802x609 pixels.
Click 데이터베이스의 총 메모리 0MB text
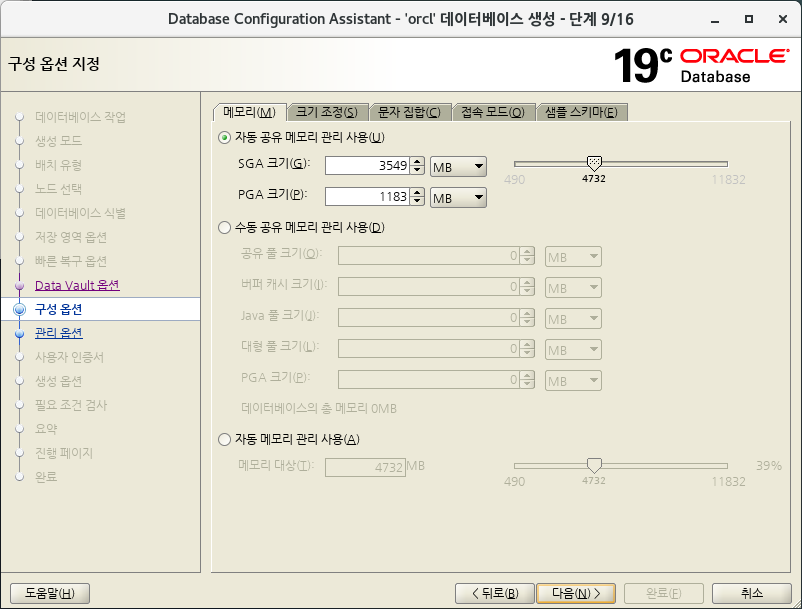coord(319,409)
